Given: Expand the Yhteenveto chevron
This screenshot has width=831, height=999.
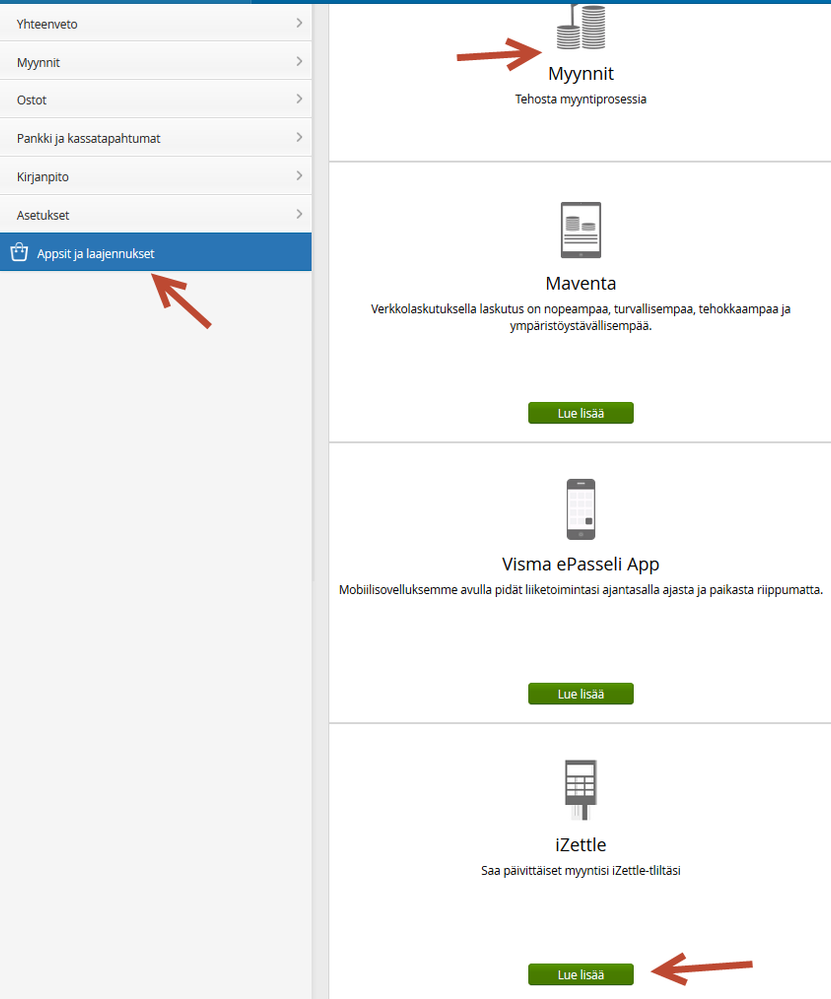Looking at the screenshot, I should (299, 23).
